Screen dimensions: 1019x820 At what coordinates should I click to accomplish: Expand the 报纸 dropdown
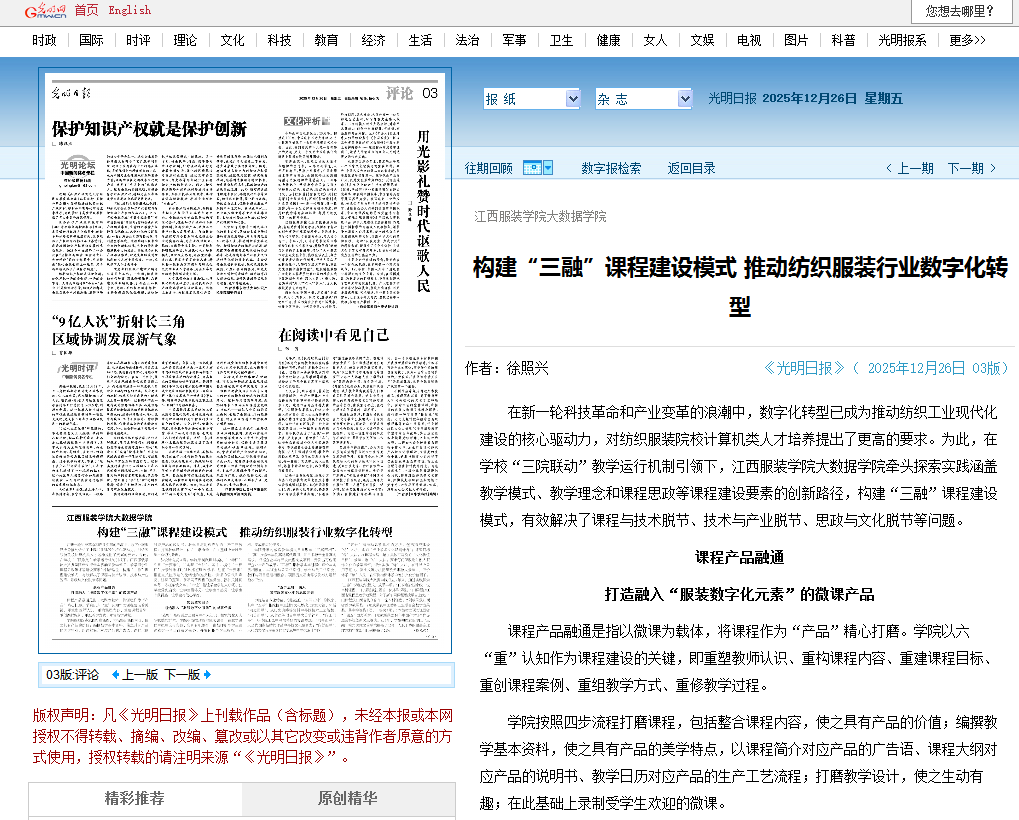pos(531,99)
